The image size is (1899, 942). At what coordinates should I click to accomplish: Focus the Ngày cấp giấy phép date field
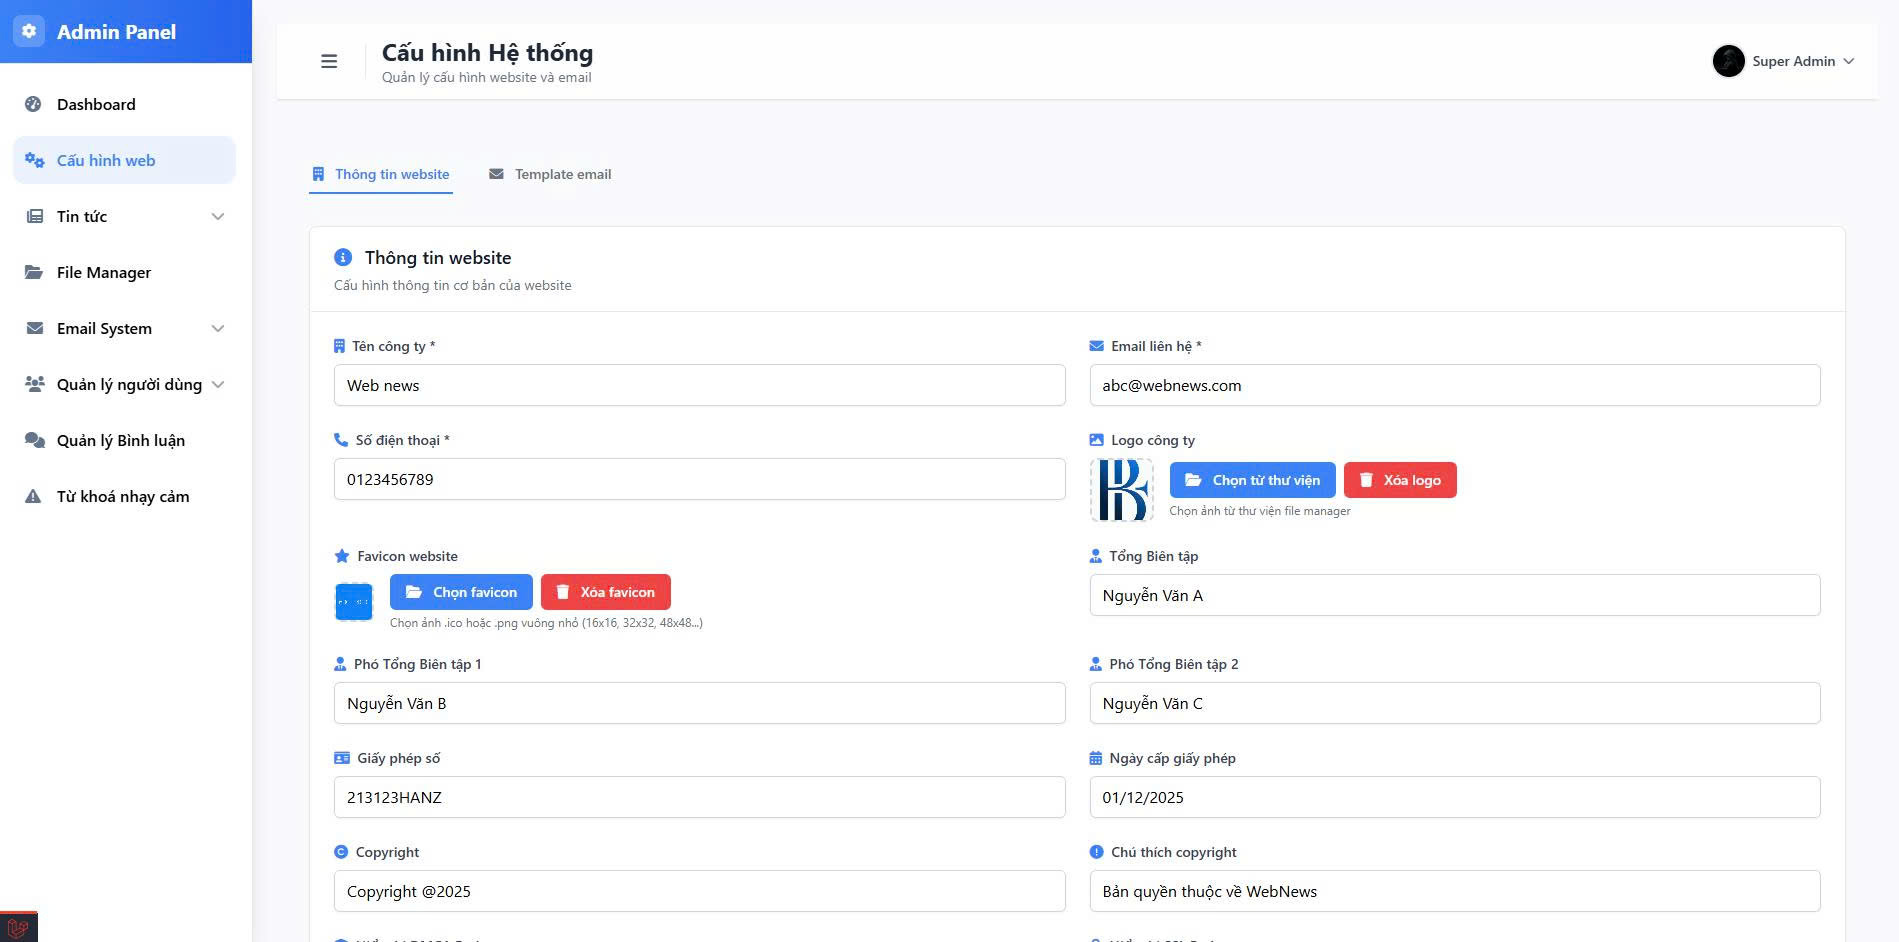(x=1454, y=797)
